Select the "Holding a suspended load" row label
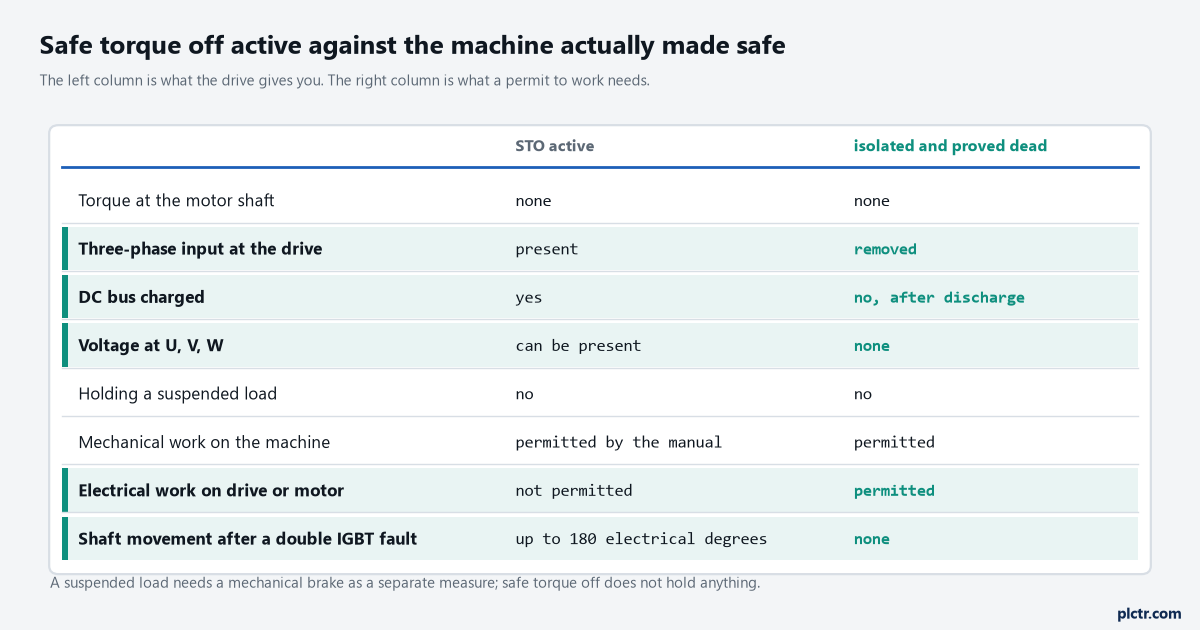The width and height of the screenshot is (1200, 630). pyautogui.click(x=178, y=394)
